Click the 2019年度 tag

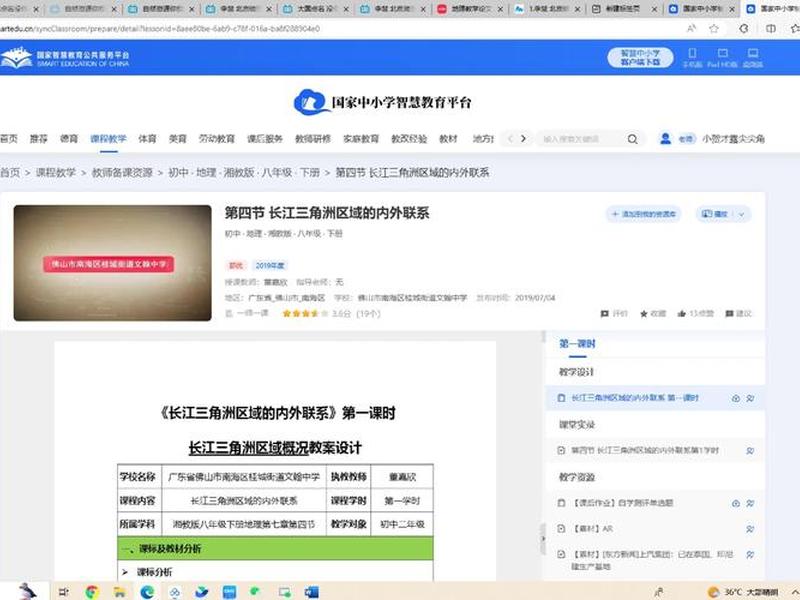point(270,265)
